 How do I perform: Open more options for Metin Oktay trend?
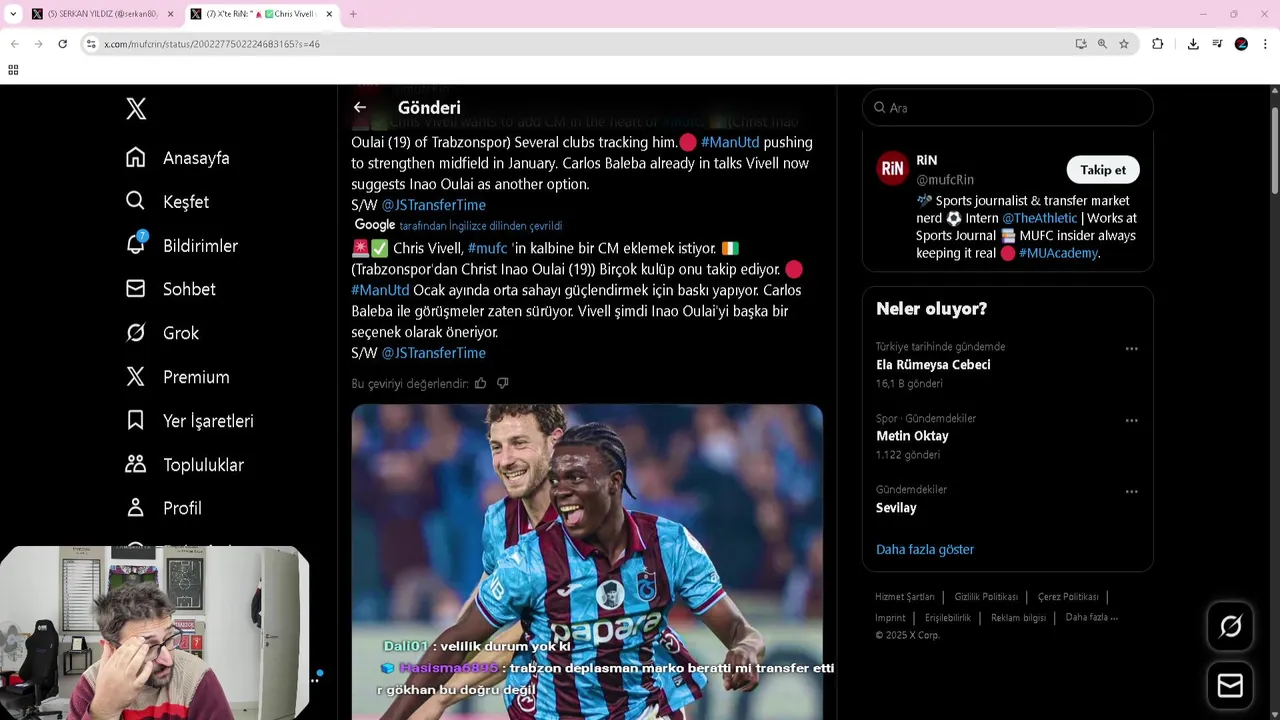1131,421
